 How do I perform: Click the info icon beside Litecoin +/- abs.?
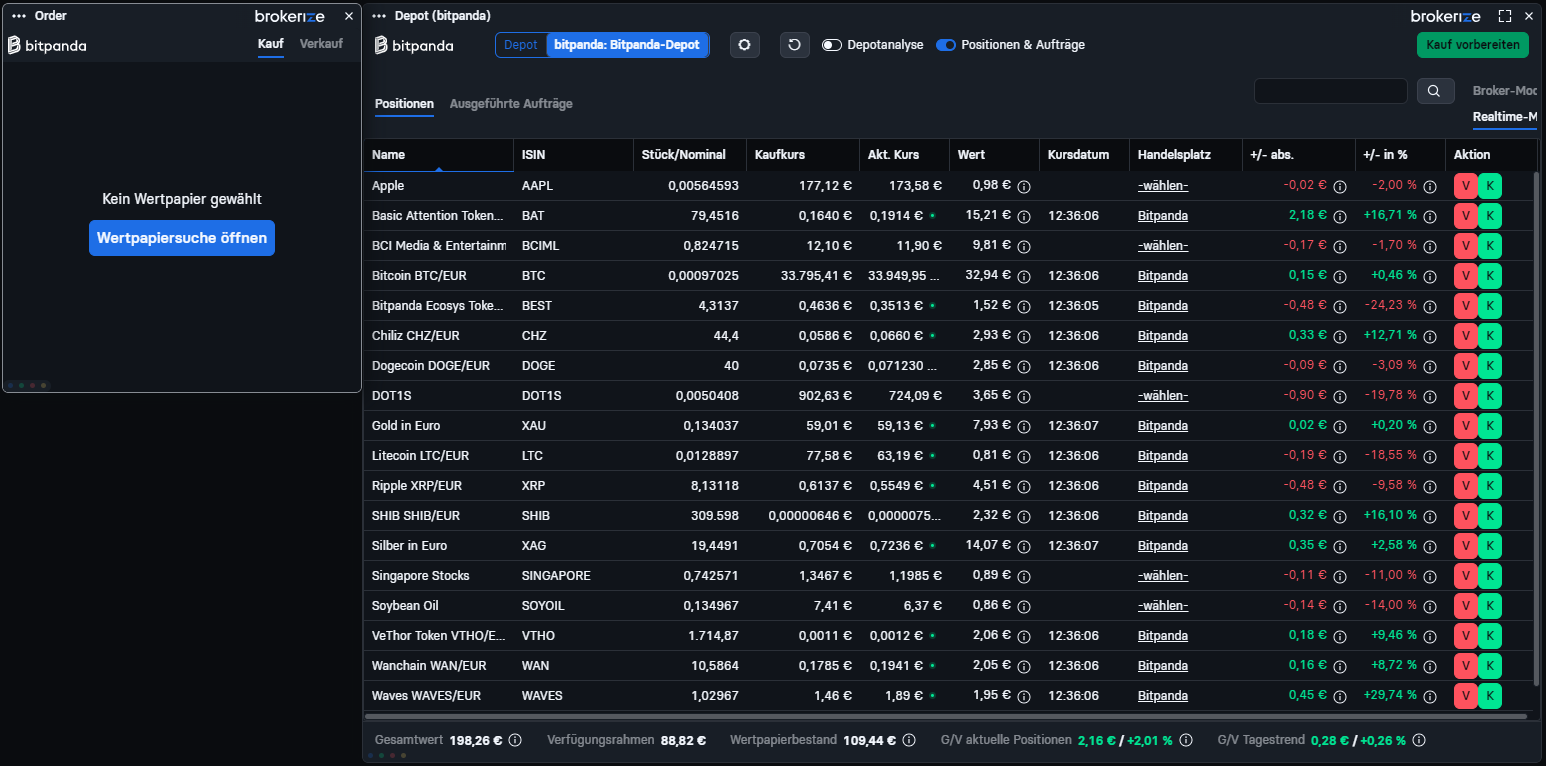1340,456
